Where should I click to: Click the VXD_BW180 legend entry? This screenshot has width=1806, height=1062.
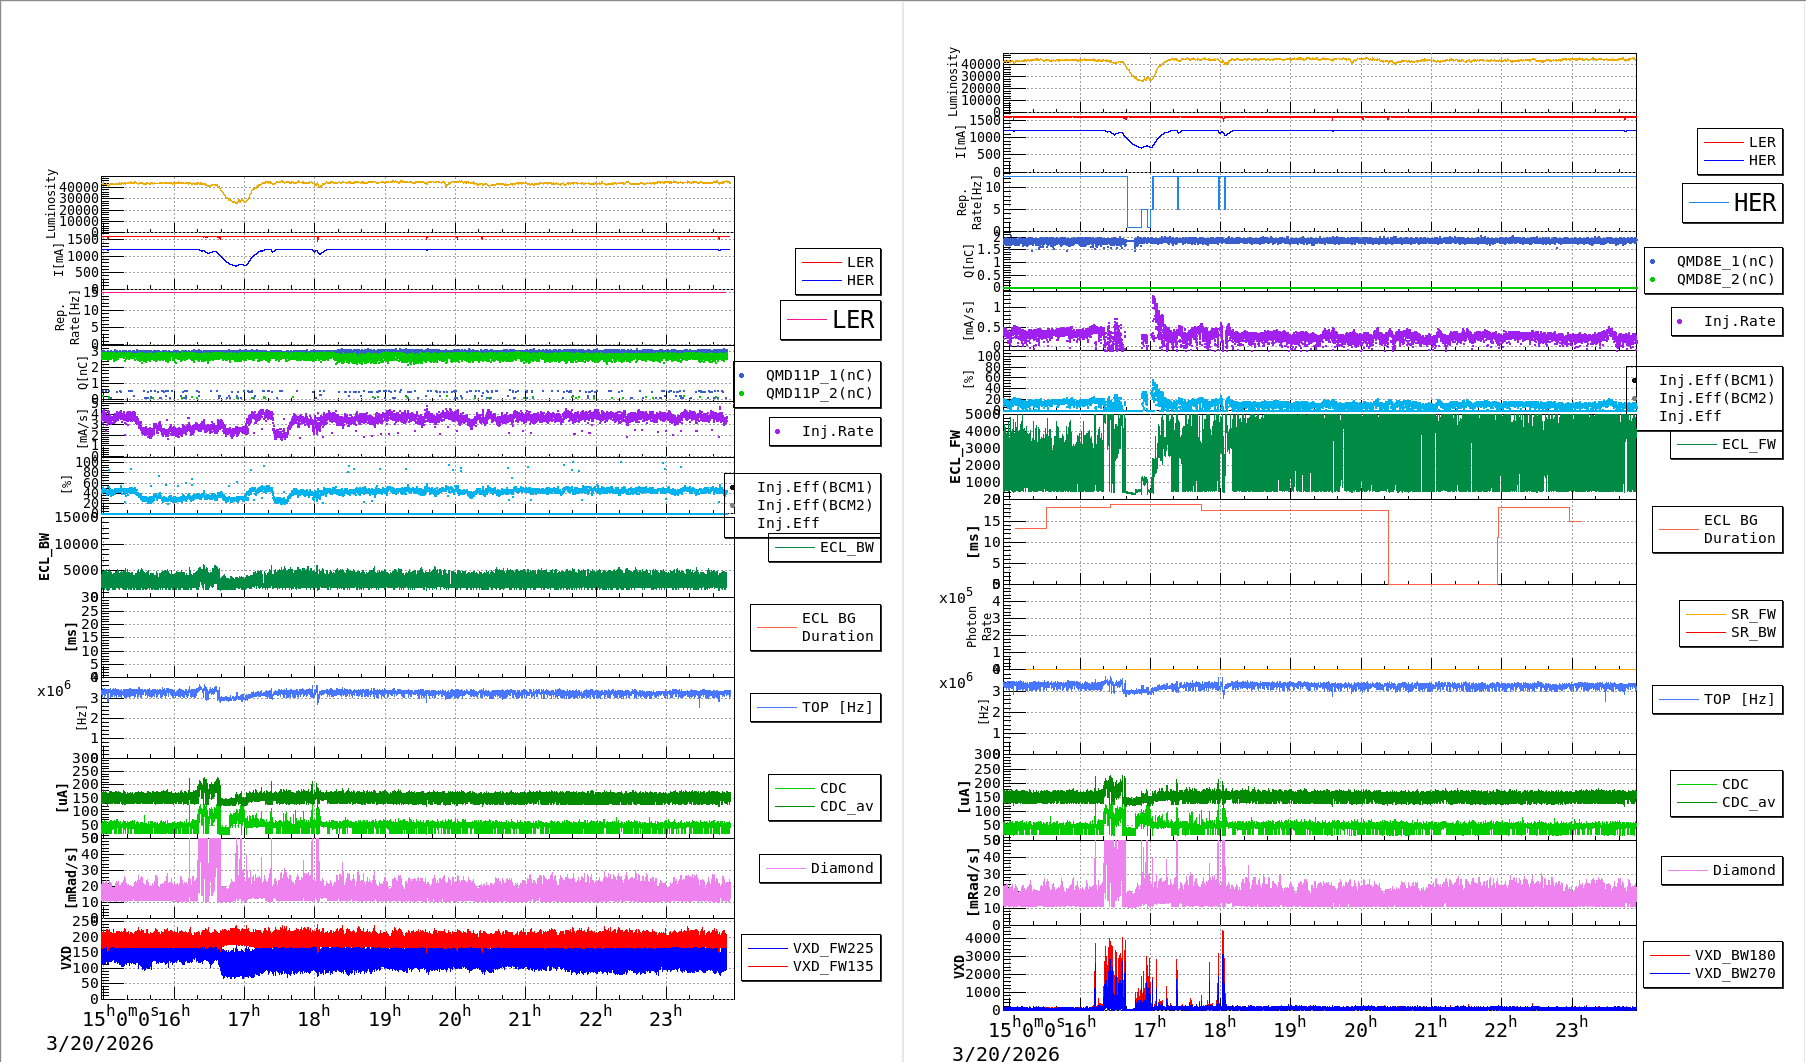click(1734, 955)
